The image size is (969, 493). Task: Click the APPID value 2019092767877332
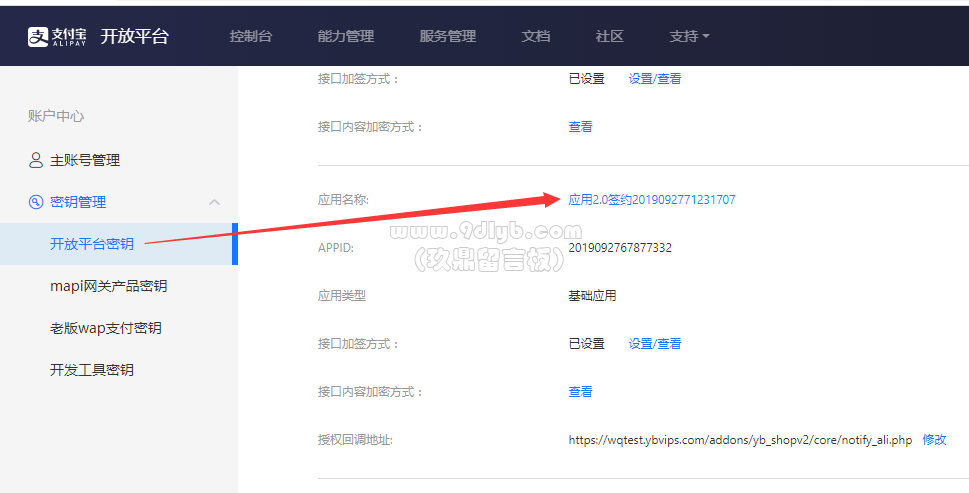pos(620,248)
